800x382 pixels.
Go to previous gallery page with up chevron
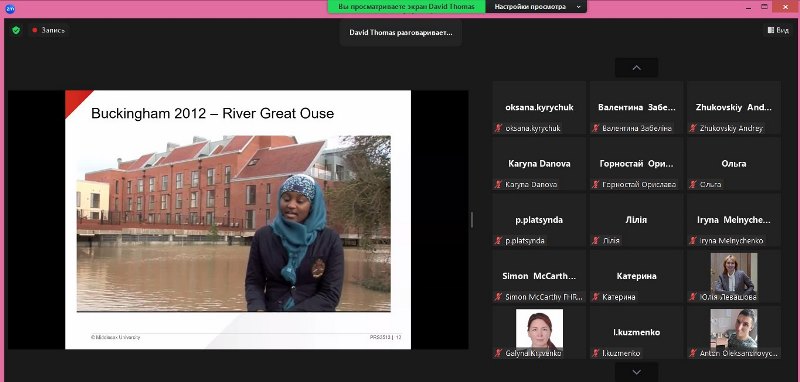coord(636,67)
